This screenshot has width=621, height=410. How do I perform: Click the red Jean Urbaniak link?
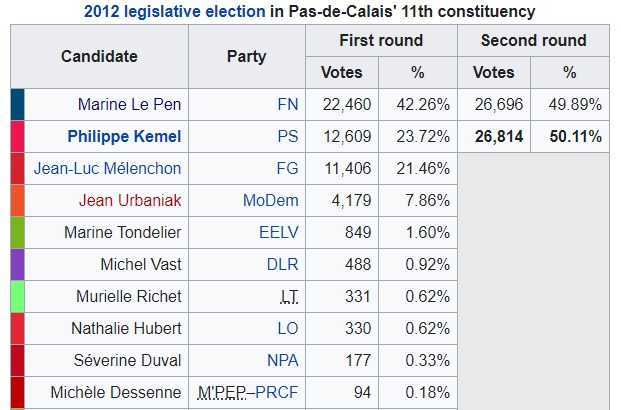[x=130, y=200]
